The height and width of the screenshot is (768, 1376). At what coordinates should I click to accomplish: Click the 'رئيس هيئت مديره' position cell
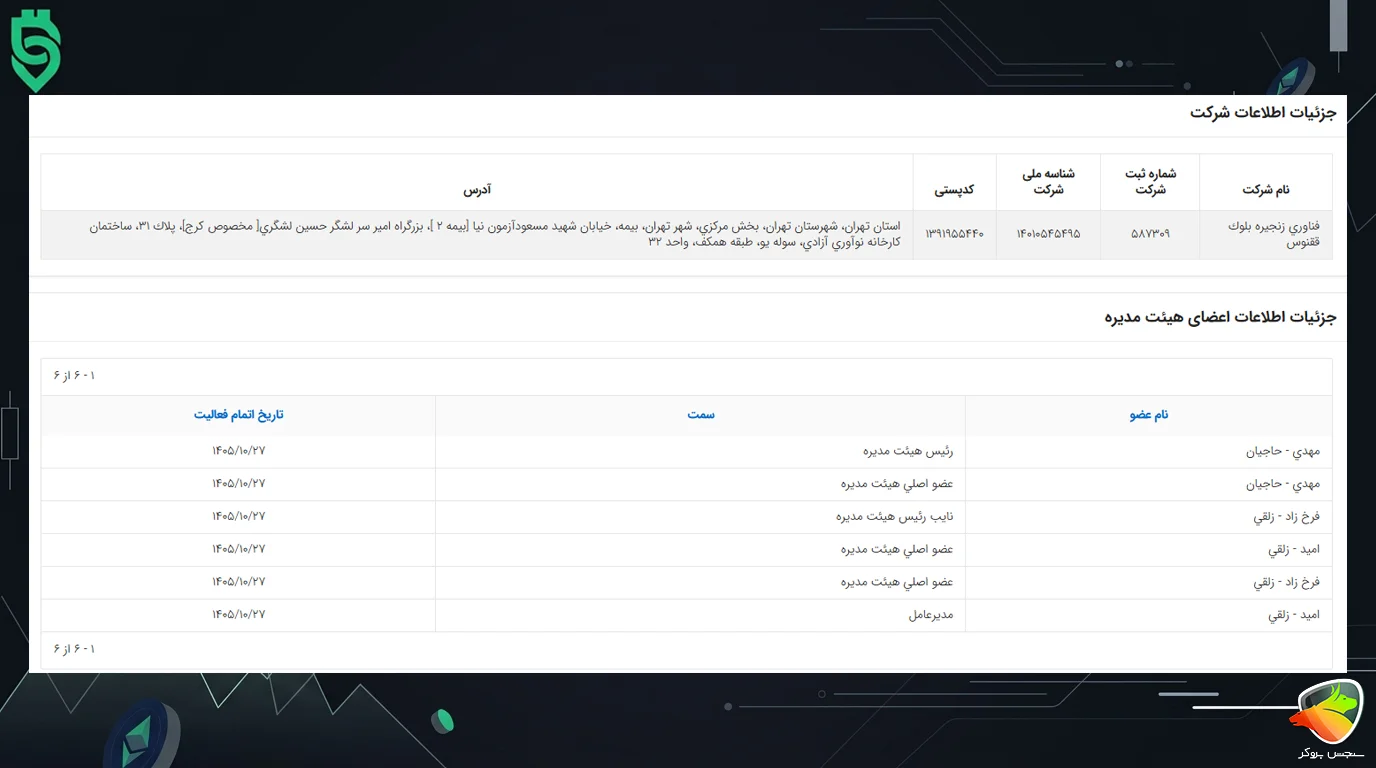pyautogui.click(x=700, y=452)
